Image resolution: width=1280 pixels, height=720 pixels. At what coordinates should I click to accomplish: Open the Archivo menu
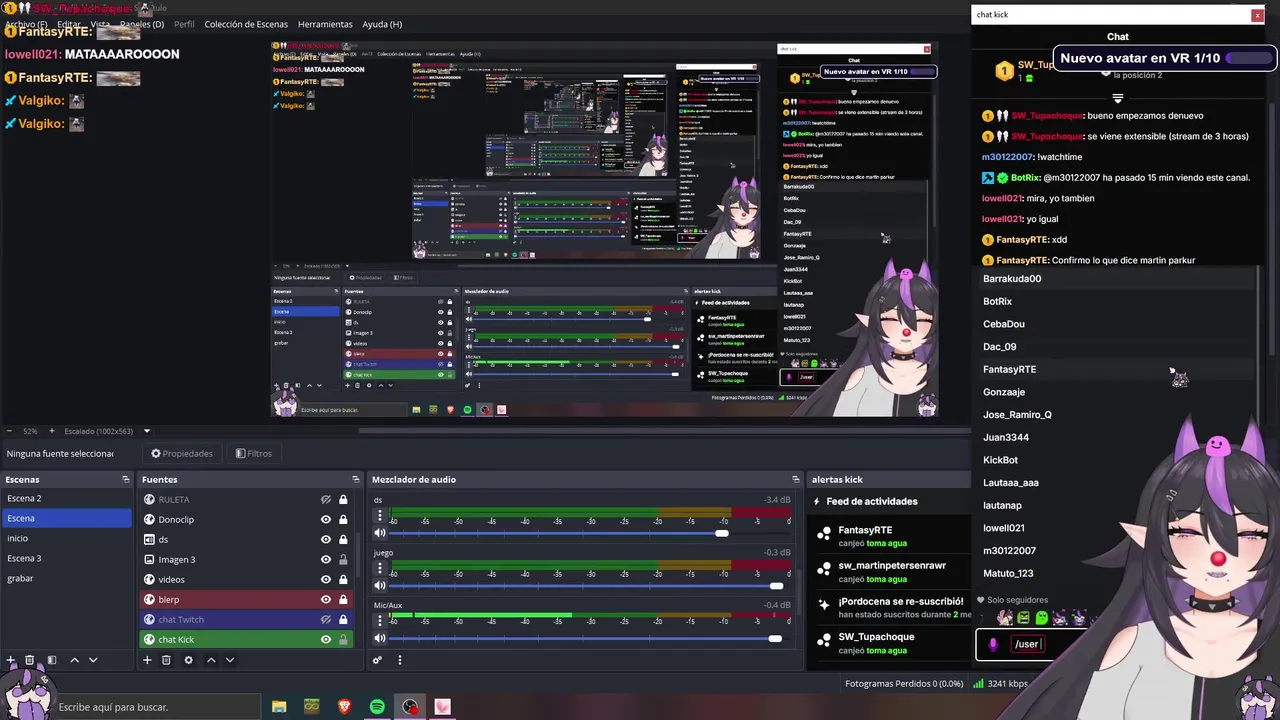[26, 24]
